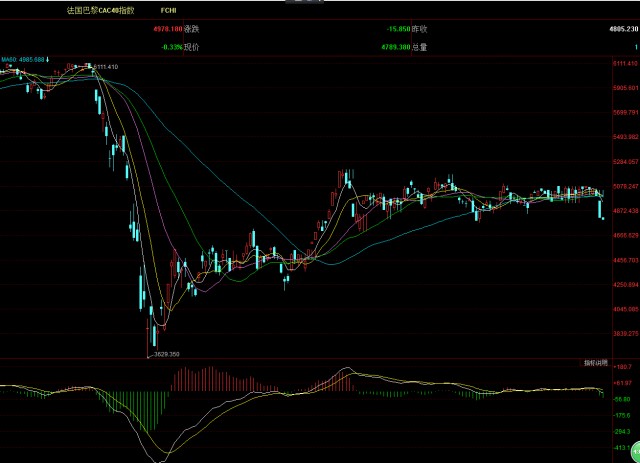Click the 涨跌 change label
Screen dimensions: 640x463
click(191, 29)
